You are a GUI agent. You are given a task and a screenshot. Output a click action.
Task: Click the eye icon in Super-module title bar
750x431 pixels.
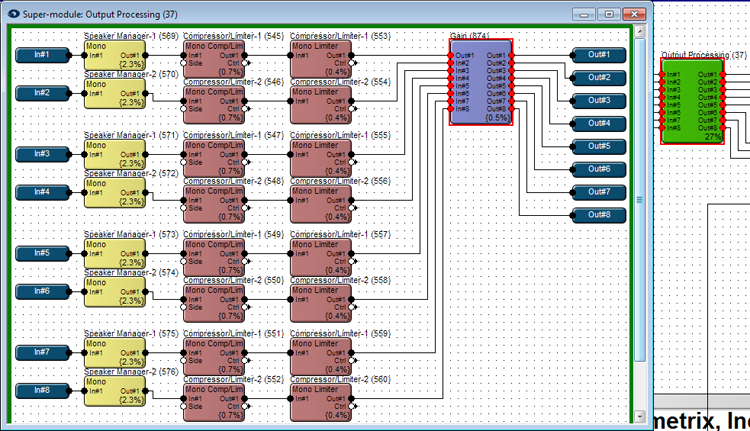tap(13, 14)
